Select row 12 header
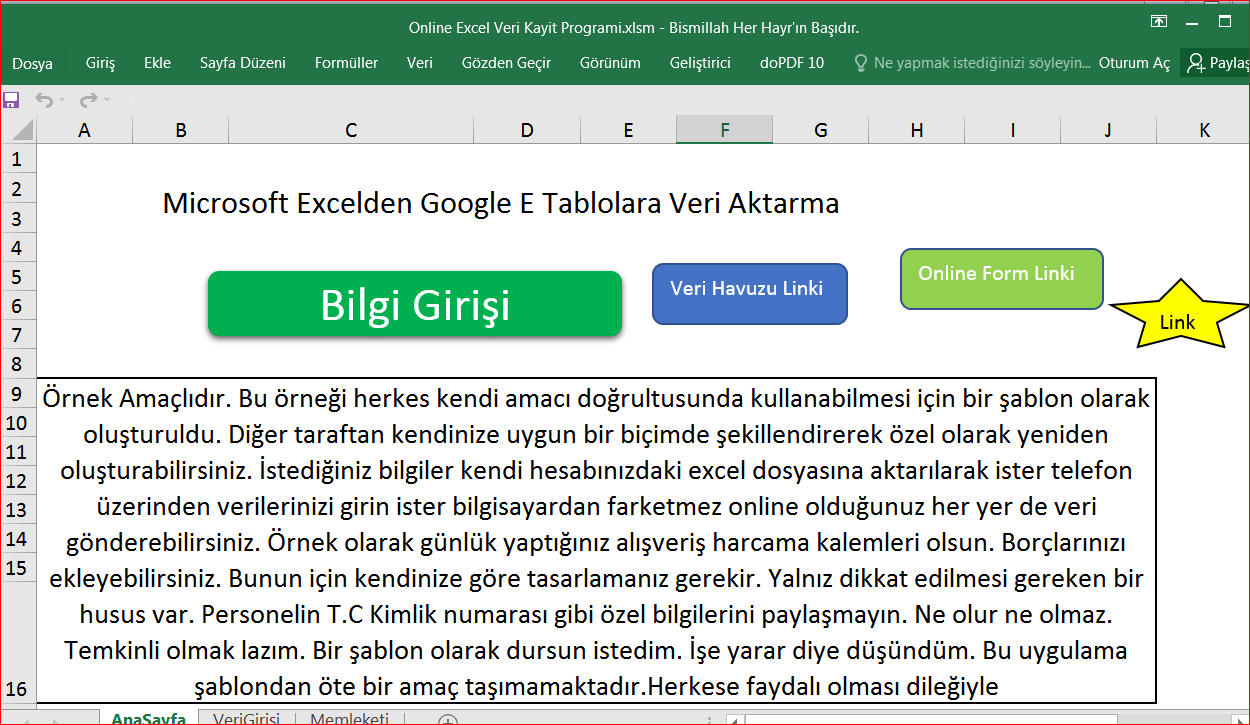 (18, 480)
